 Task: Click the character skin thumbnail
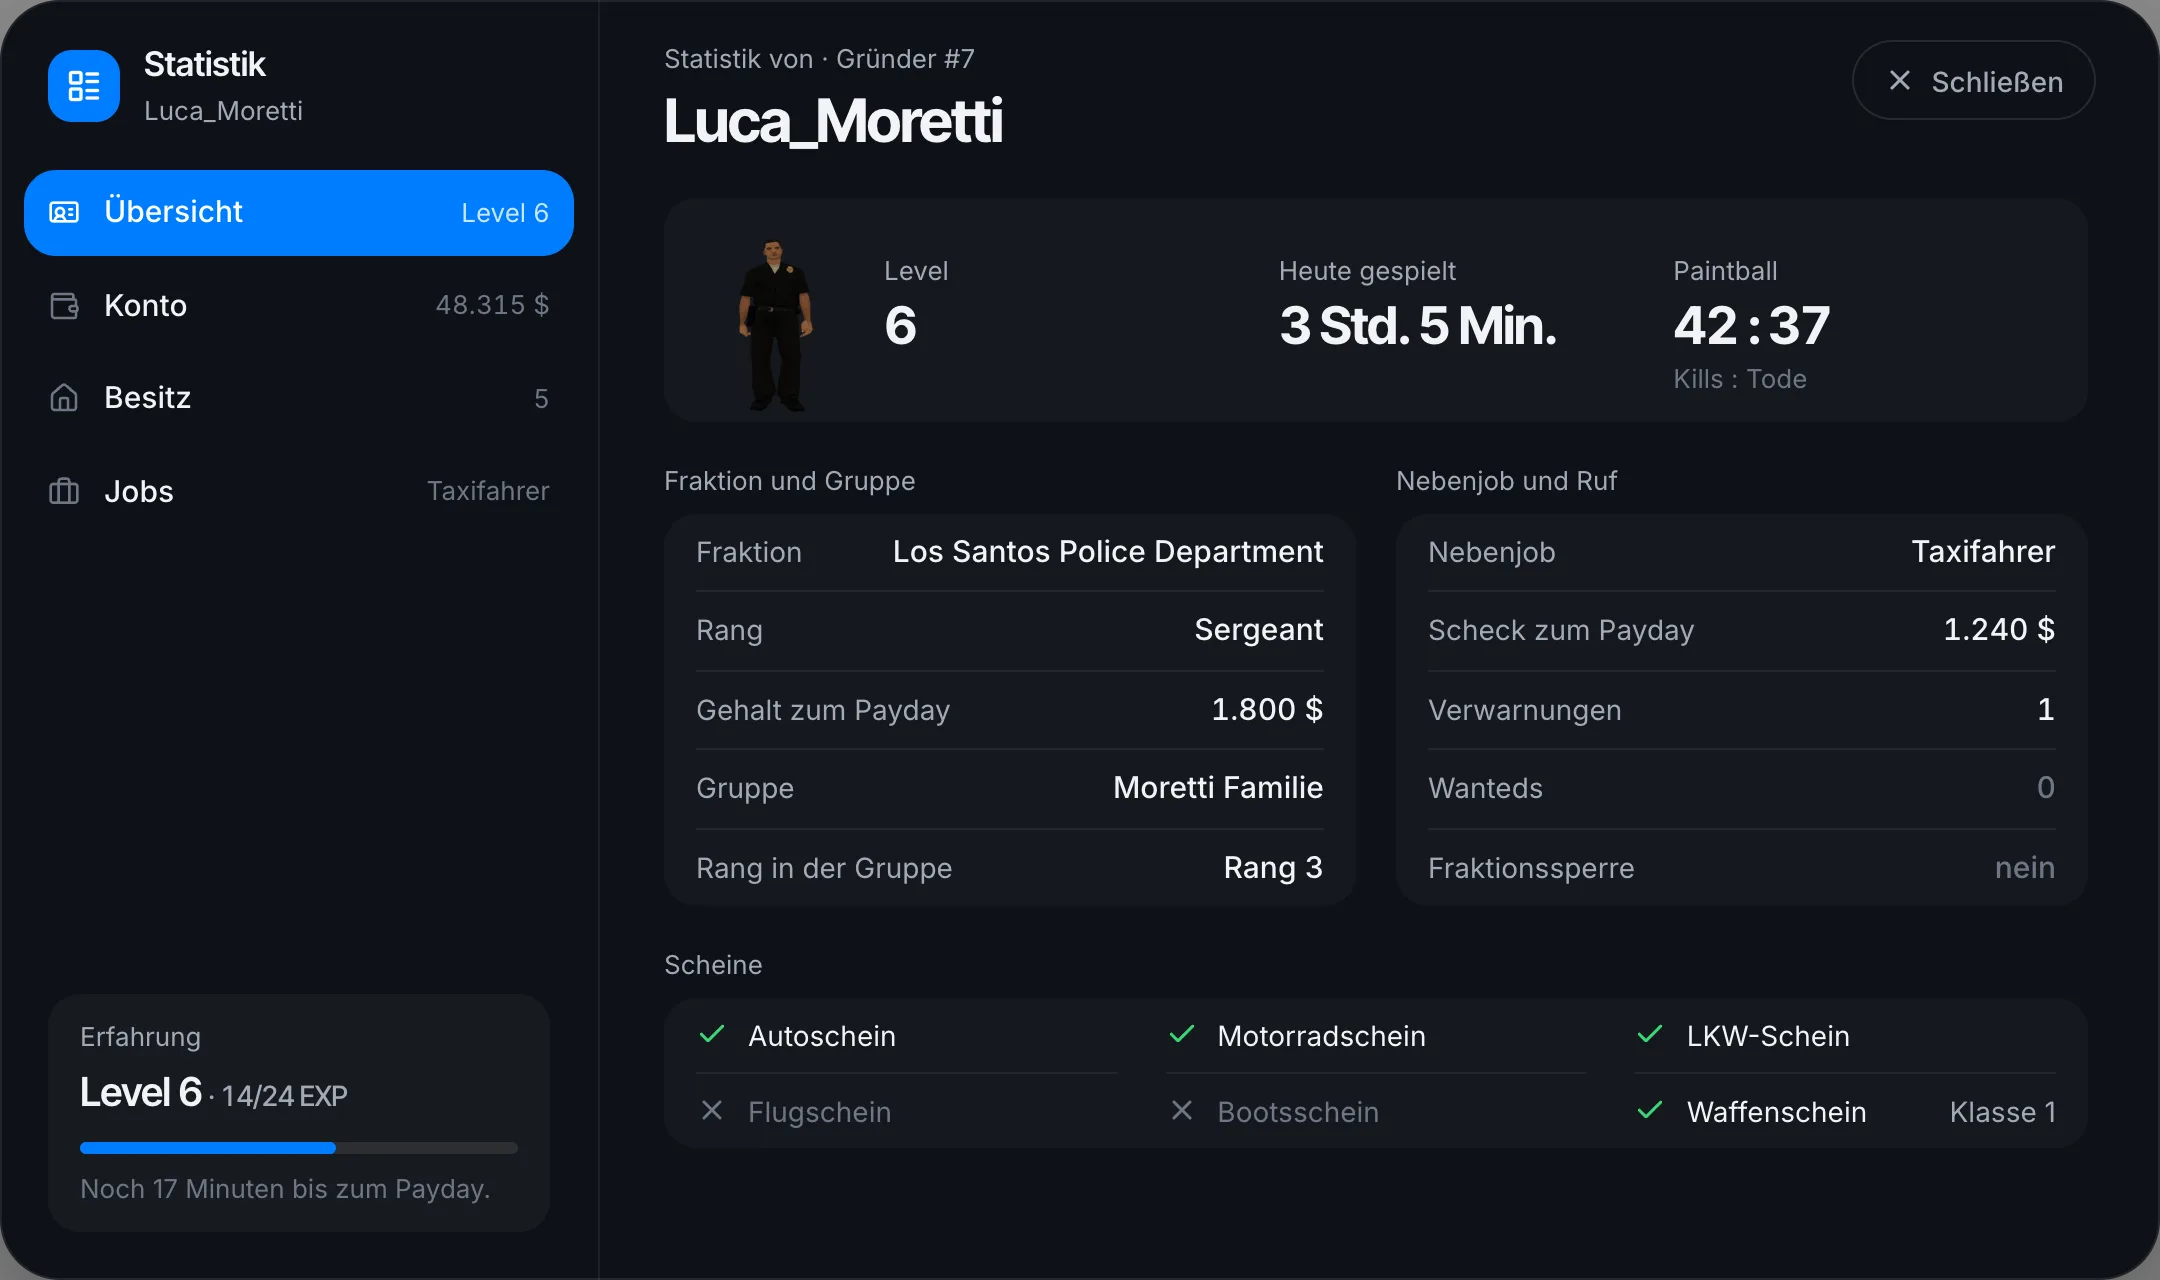point(775,323)
